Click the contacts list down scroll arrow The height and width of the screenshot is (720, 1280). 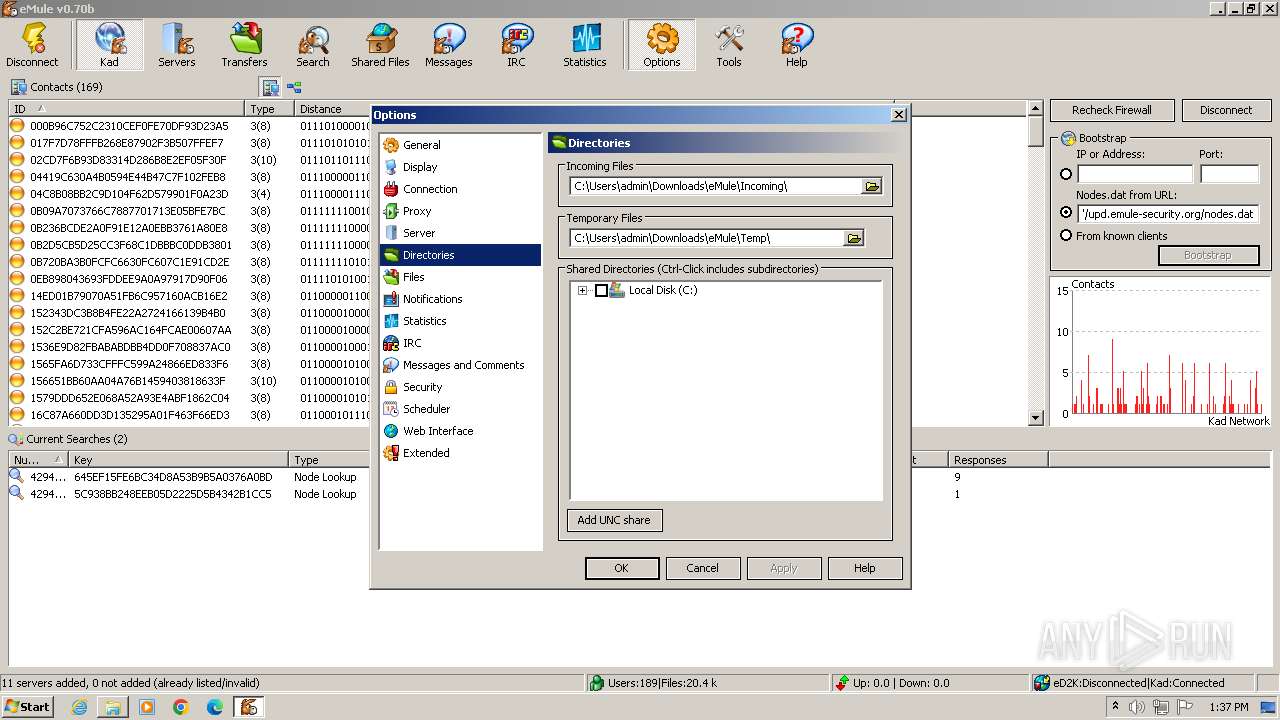(1036, 418)
